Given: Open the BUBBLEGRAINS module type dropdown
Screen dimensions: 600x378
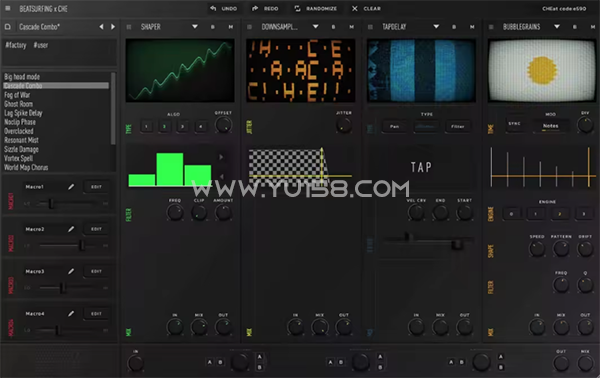Looking at the screenshot, I should [557, 27].
